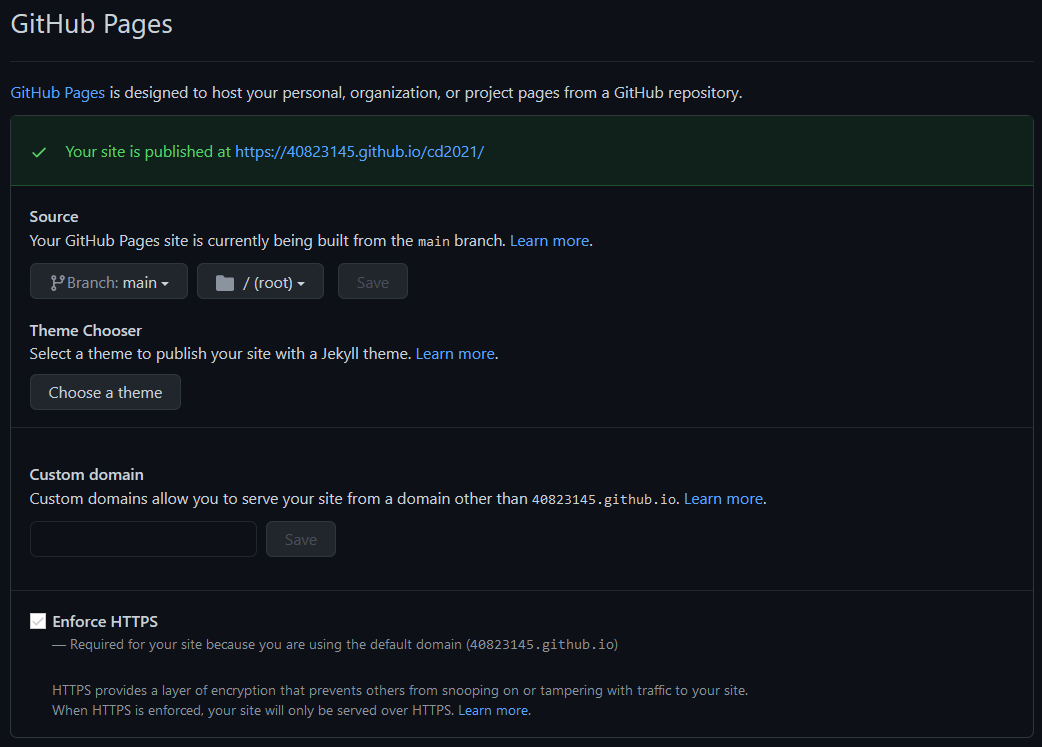The width and height of the screenshot is (1042, 747).
Task: Click the Theme Chooser heading
Action: click(x=86, y=330)
